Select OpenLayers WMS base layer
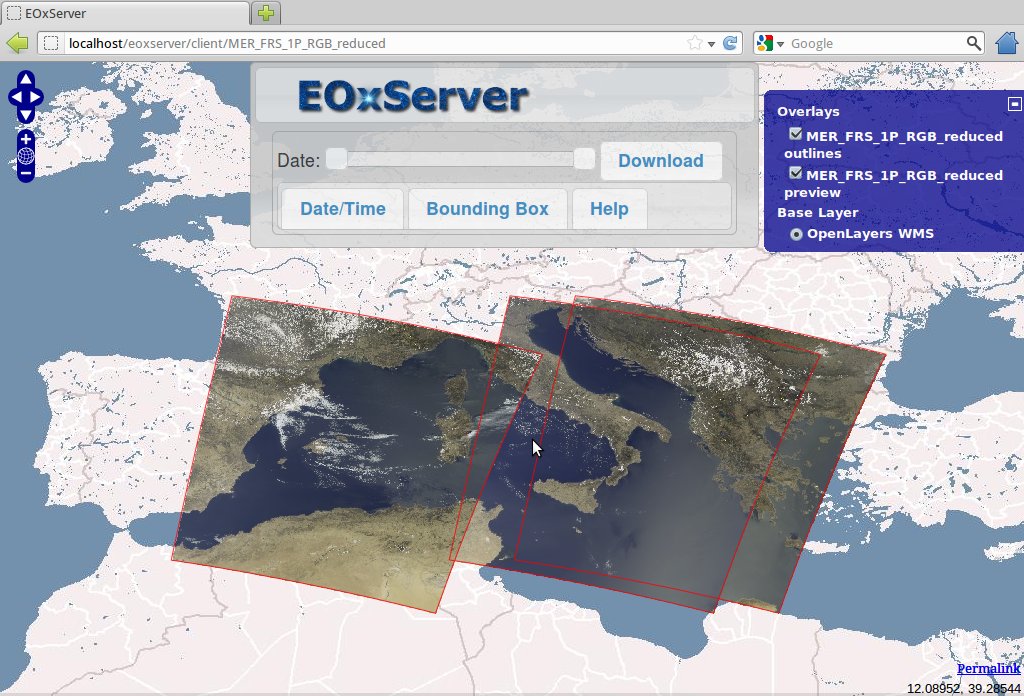The width and height of the screenshot is (1024, 696). [x=796, y=234]
